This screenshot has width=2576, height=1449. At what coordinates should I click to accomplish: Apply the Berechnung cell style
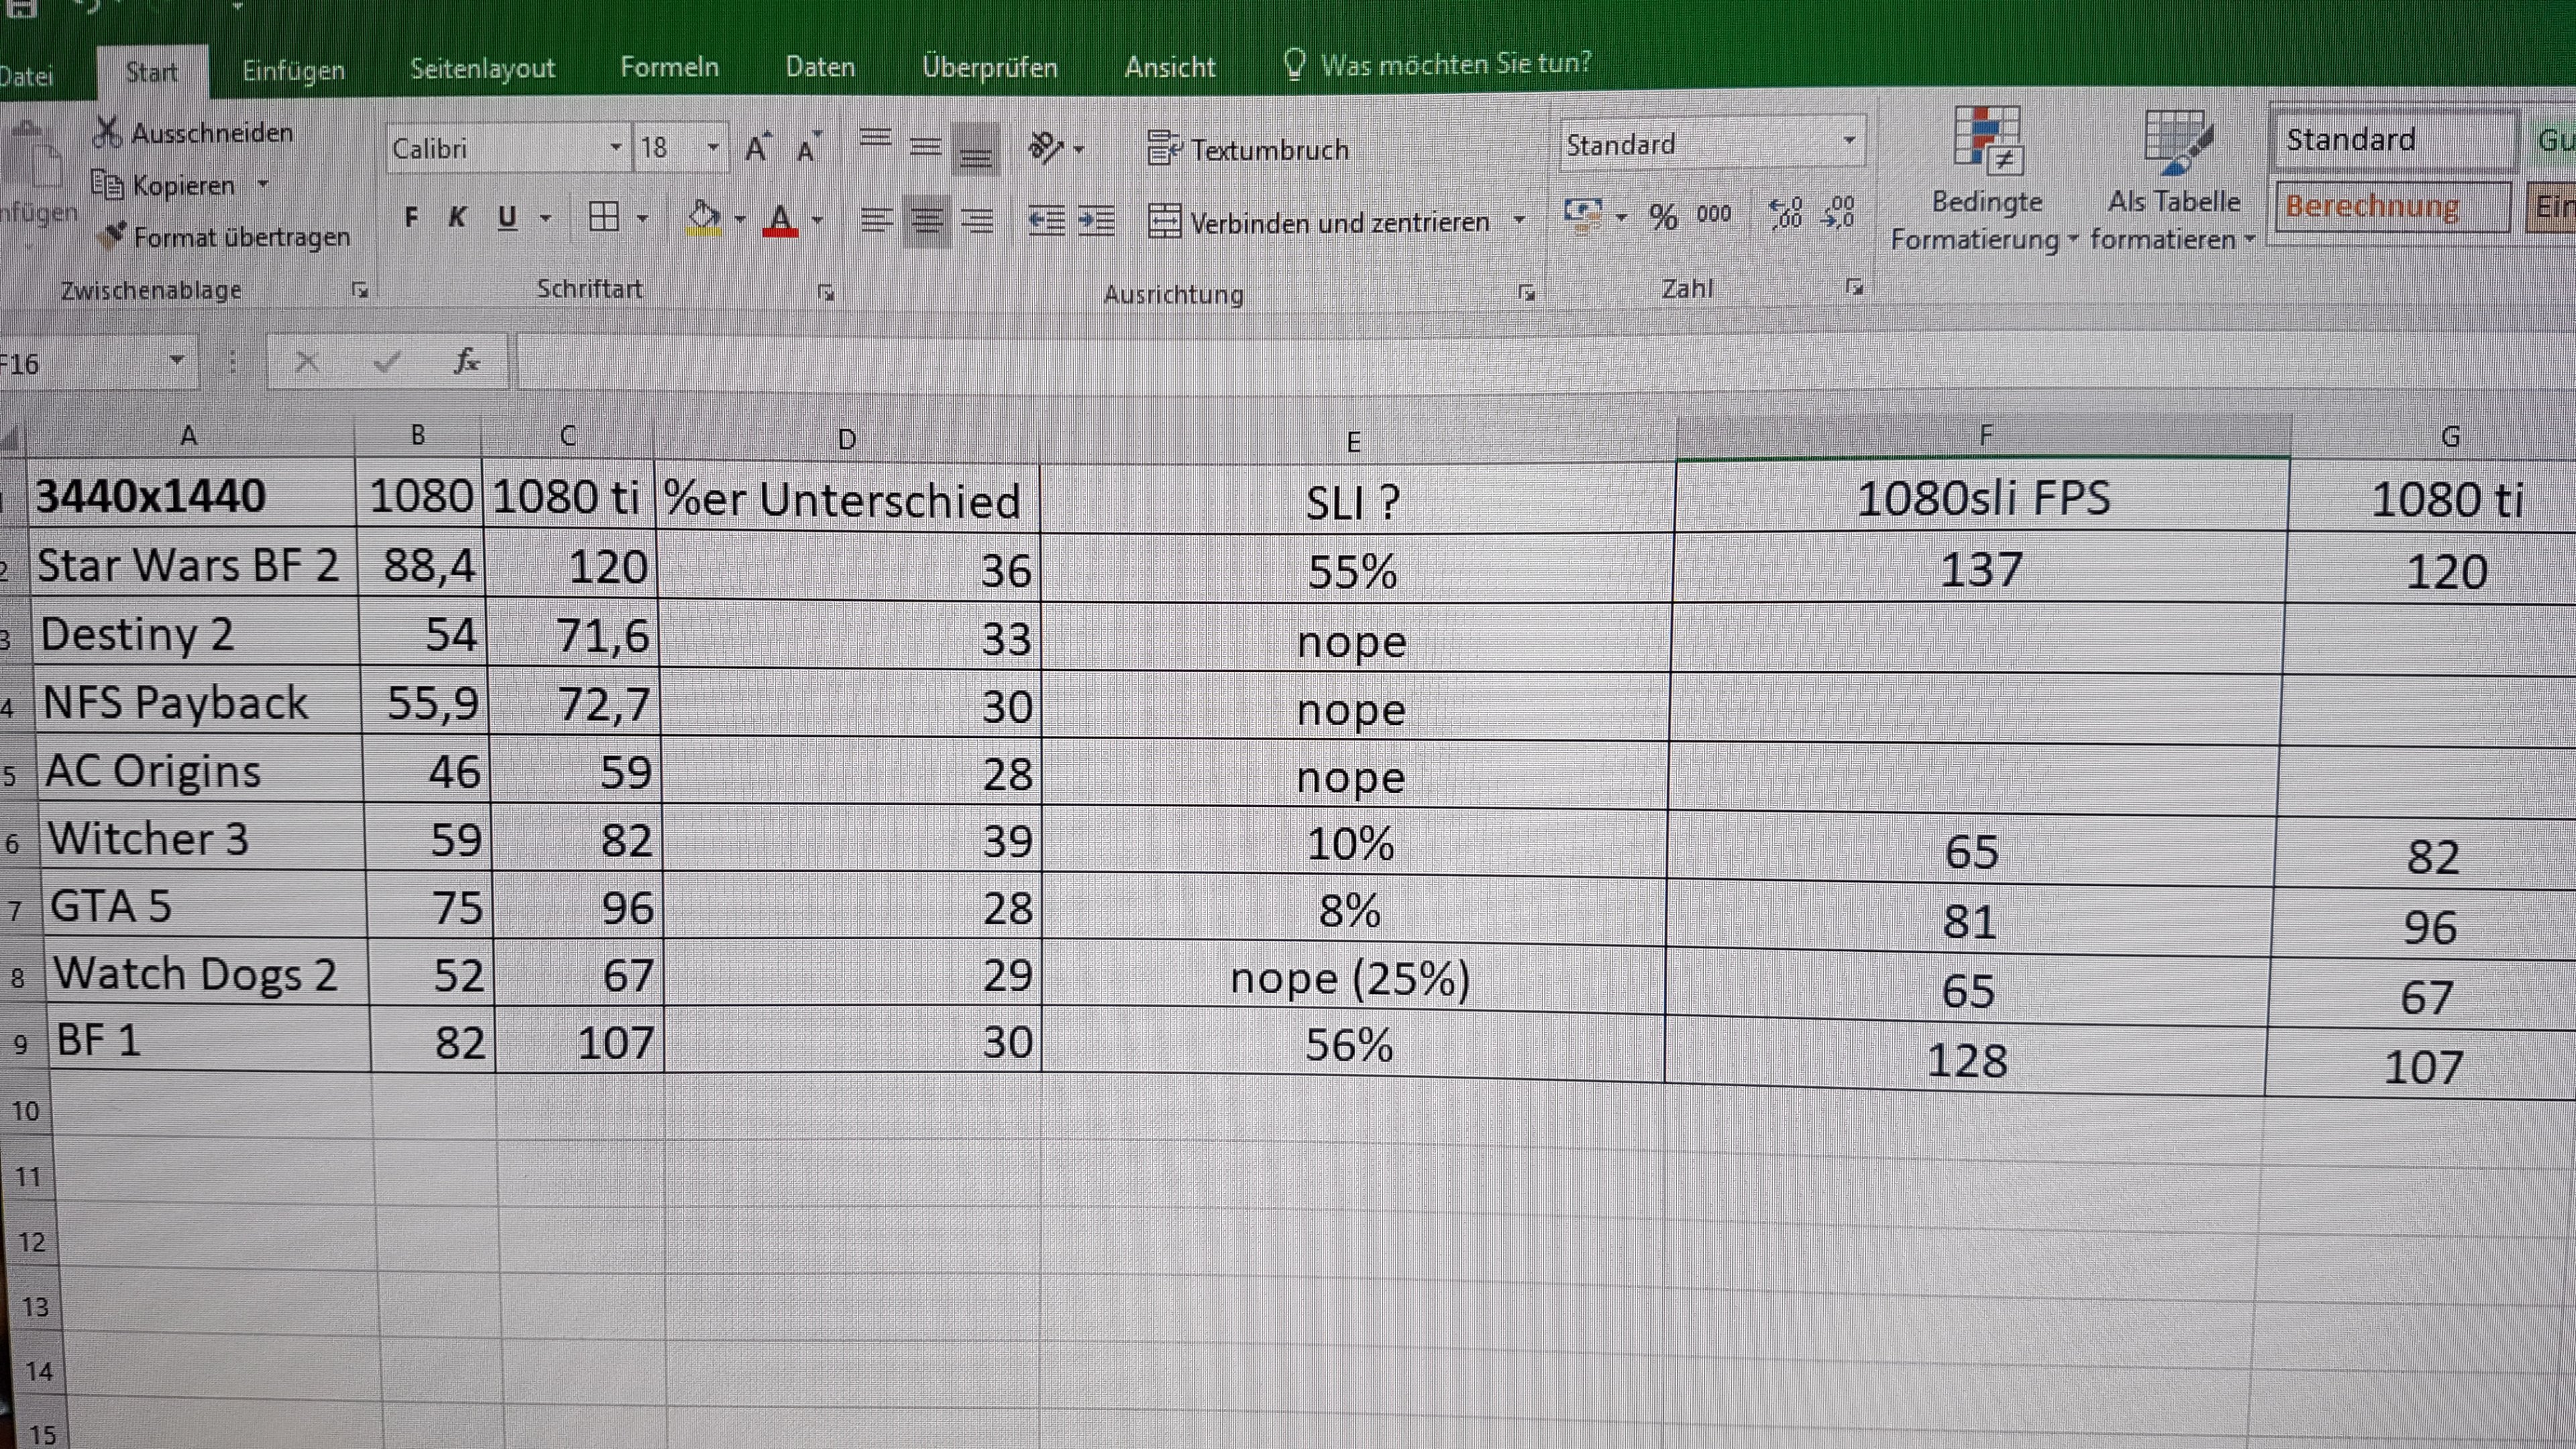[2390, 206]
